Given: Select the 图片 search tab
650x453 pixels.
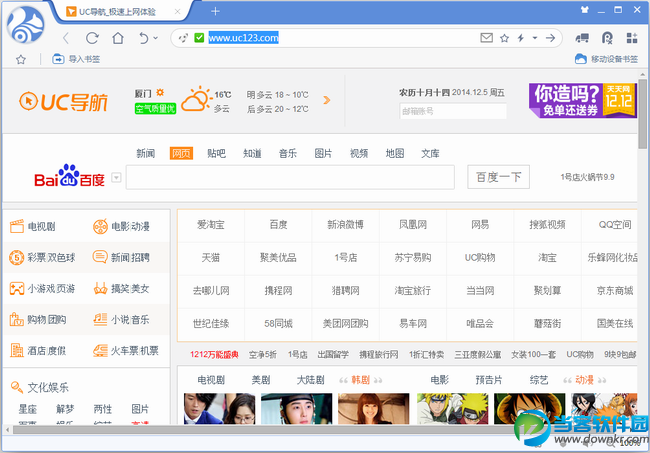Looking at the screenshot, I should (x=323, y=153).
